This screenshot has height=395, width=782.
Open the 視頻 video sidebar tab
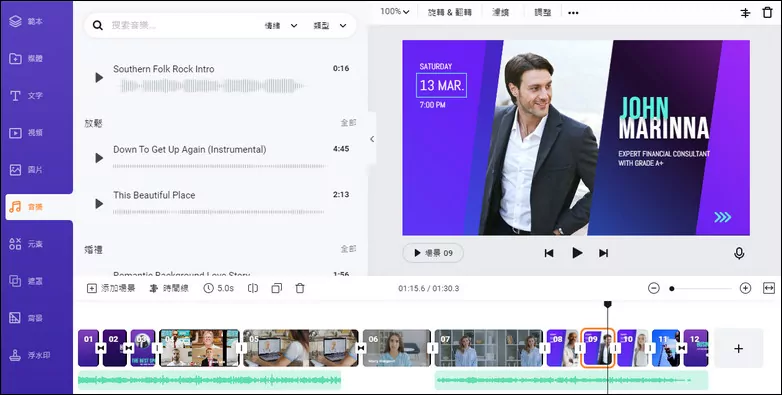(36, 133)
